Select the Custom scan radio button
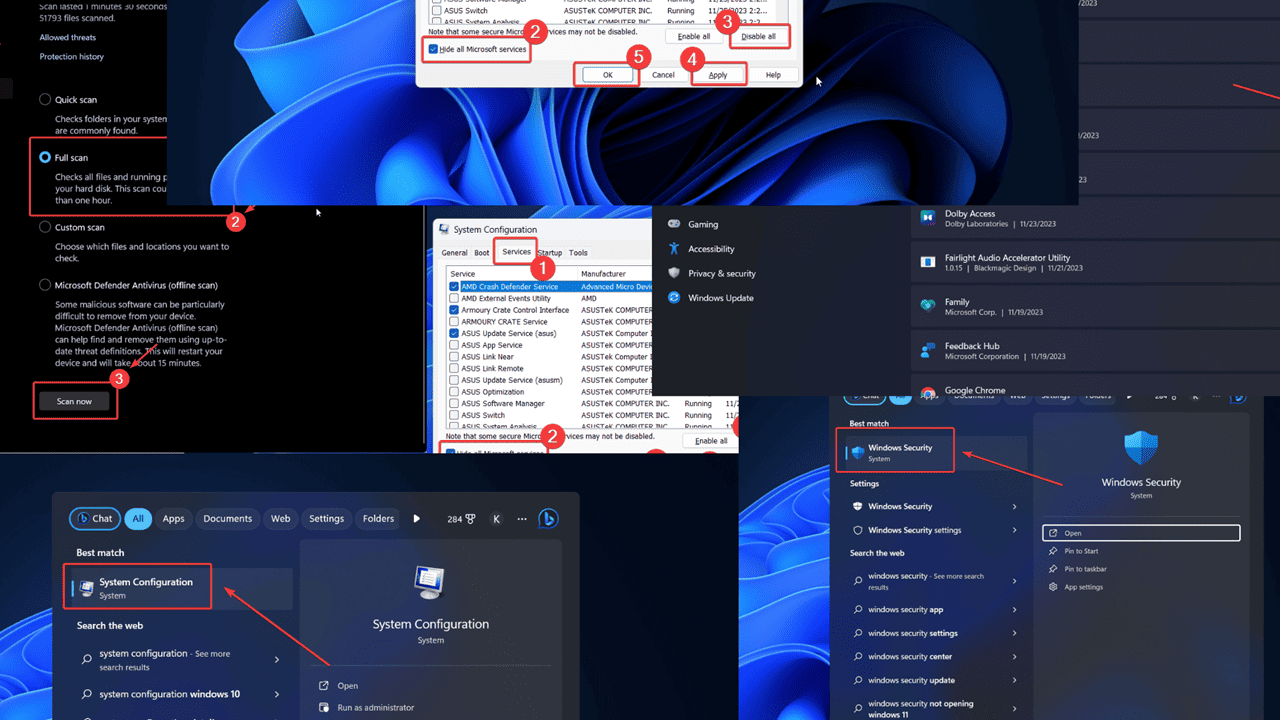Viewport: 1280px width, 720px height. tap(45, 227)
